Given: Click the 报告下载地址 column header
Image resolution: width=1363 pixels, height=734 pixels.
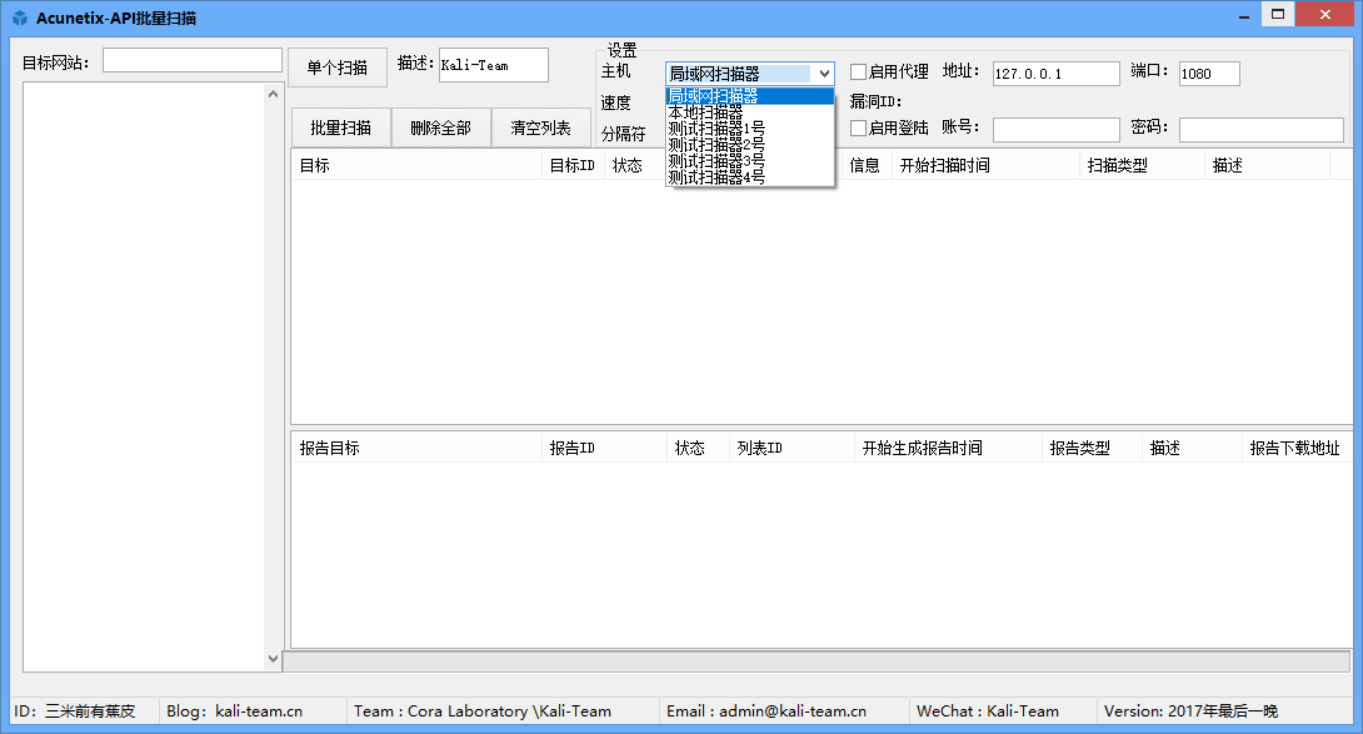Looking at the screenshot, I should tap(1297, 448).
